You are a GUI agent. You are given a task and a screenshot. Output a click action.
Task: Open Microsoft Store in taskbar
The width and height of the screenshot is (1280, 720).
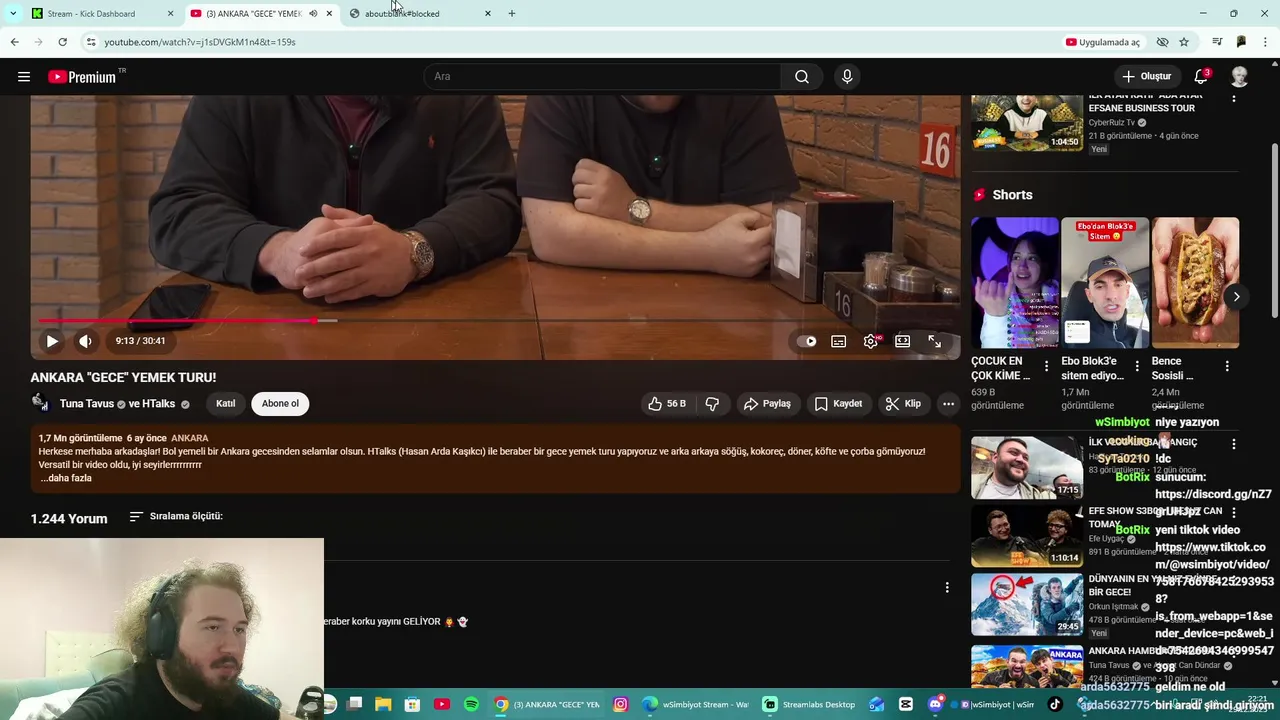pyautogui.click(x=412, y=705)
